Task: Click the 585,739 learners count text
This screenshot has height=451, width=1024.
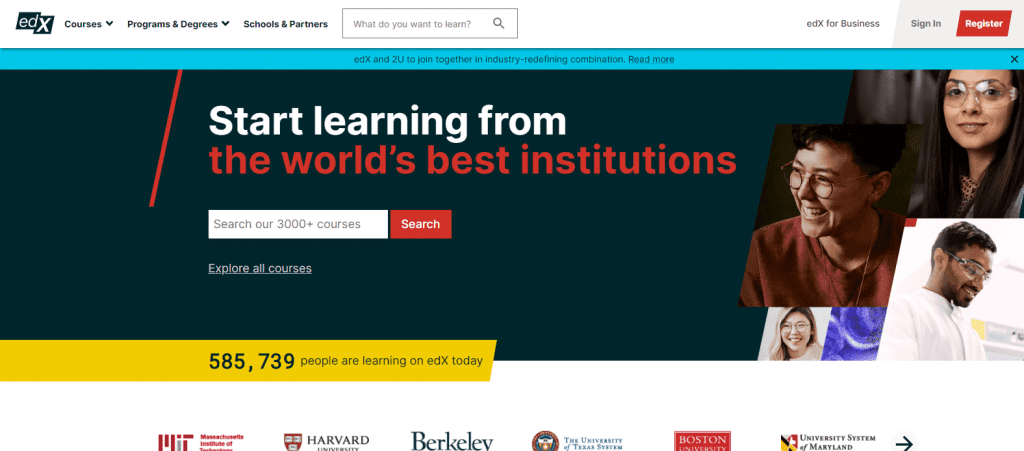Action: click(251, 361)
